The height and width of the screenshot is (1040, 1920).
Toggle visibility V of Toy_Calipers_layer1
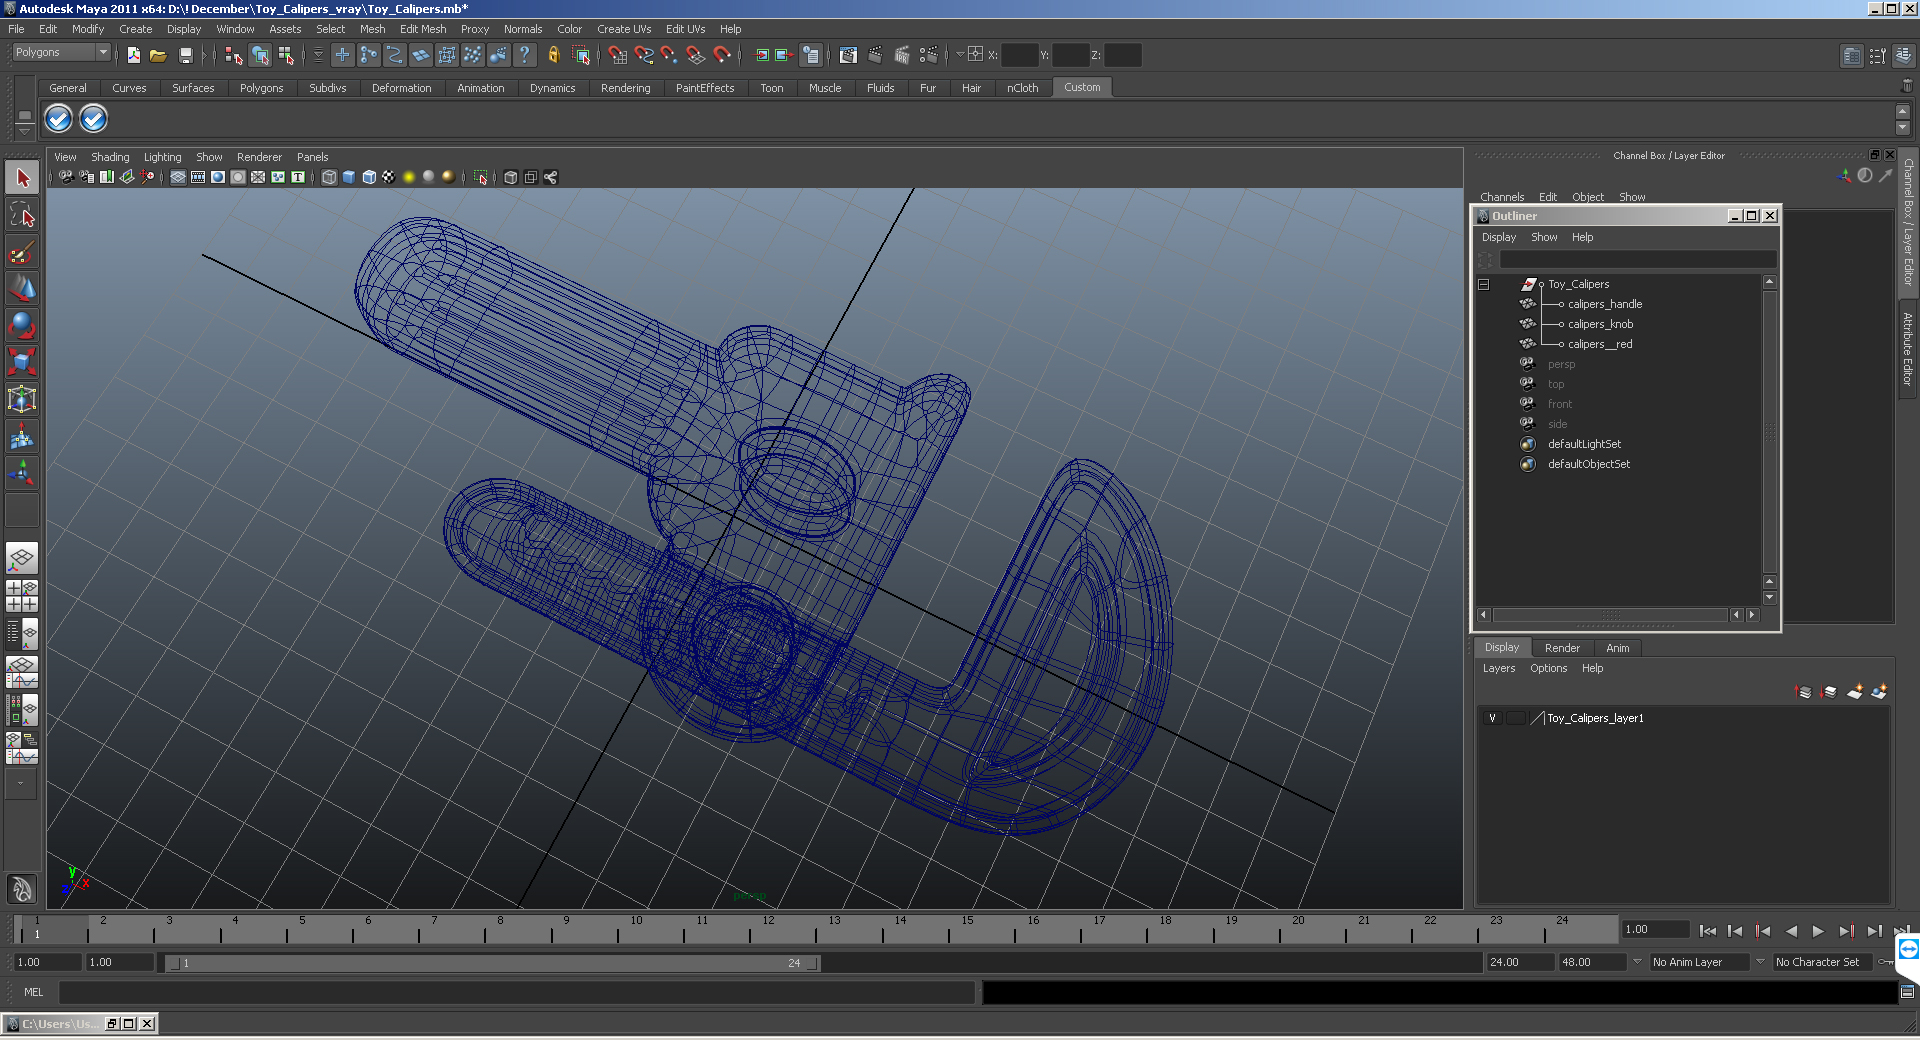[1492, 718]
